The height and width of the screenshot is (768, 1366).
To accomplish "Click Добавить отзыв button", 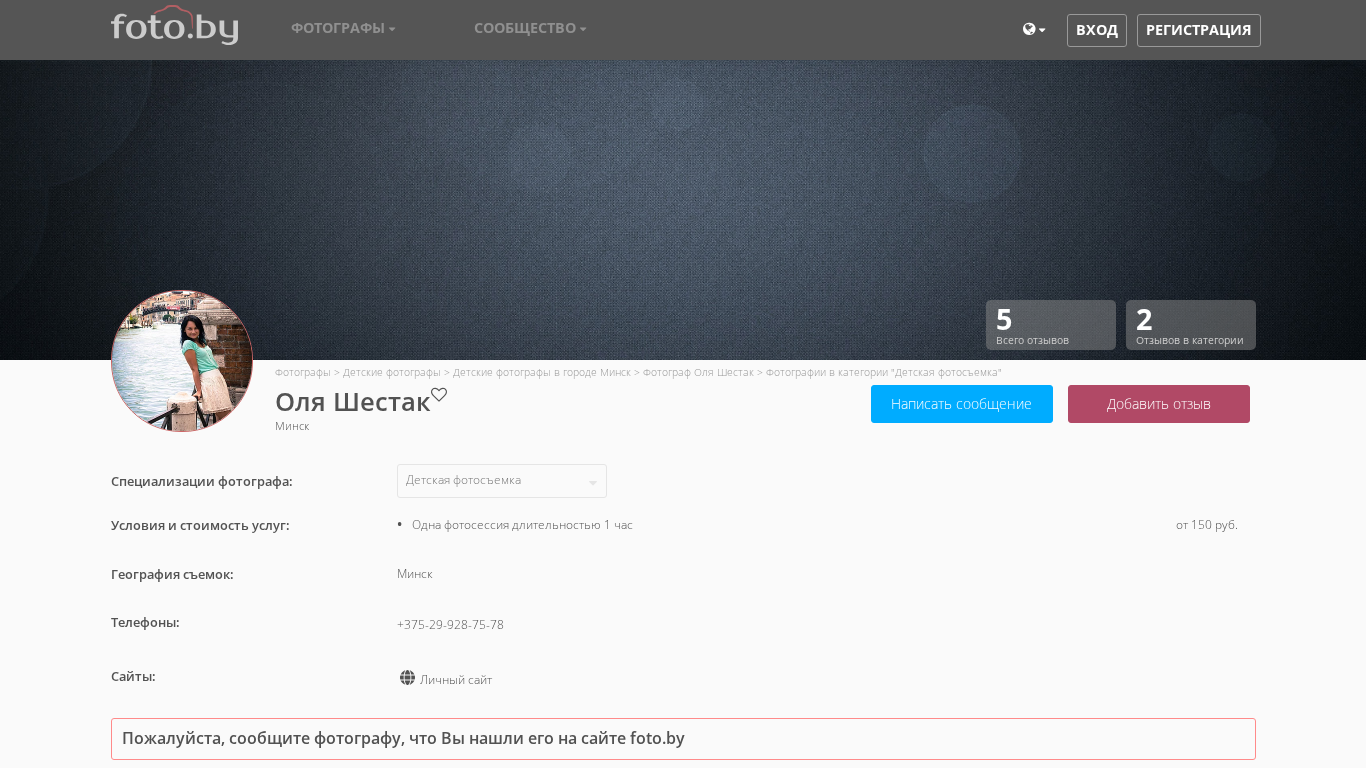I will pos(1159,404).
